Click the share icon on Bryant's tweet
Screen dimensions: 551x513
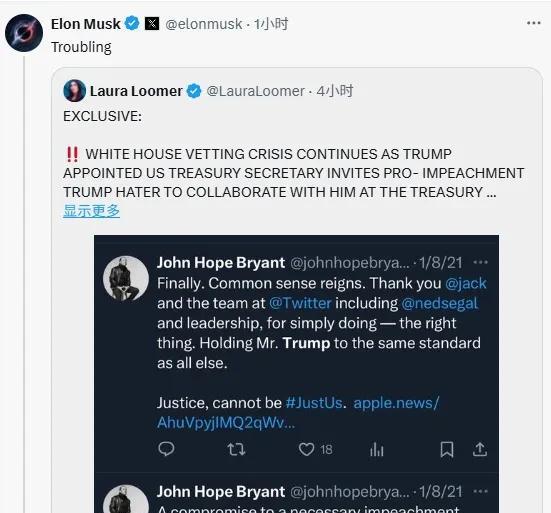pyautogui.click(x=480, y=449)
